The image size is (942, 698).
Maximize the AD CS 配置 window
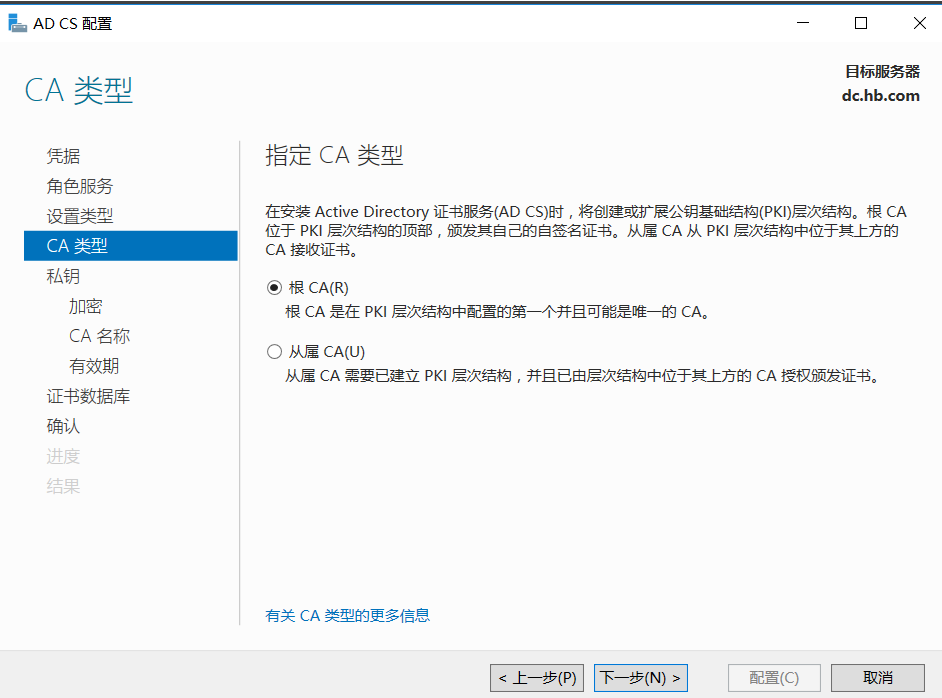point(861,23)
